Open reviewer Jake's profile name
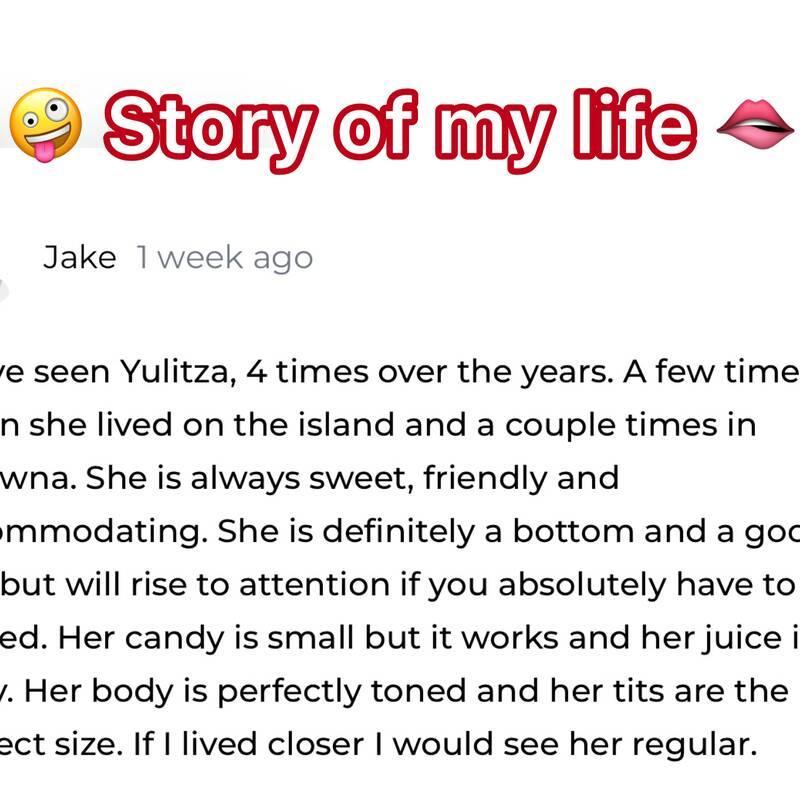This screenshot has height=799, width=800. 79,258
